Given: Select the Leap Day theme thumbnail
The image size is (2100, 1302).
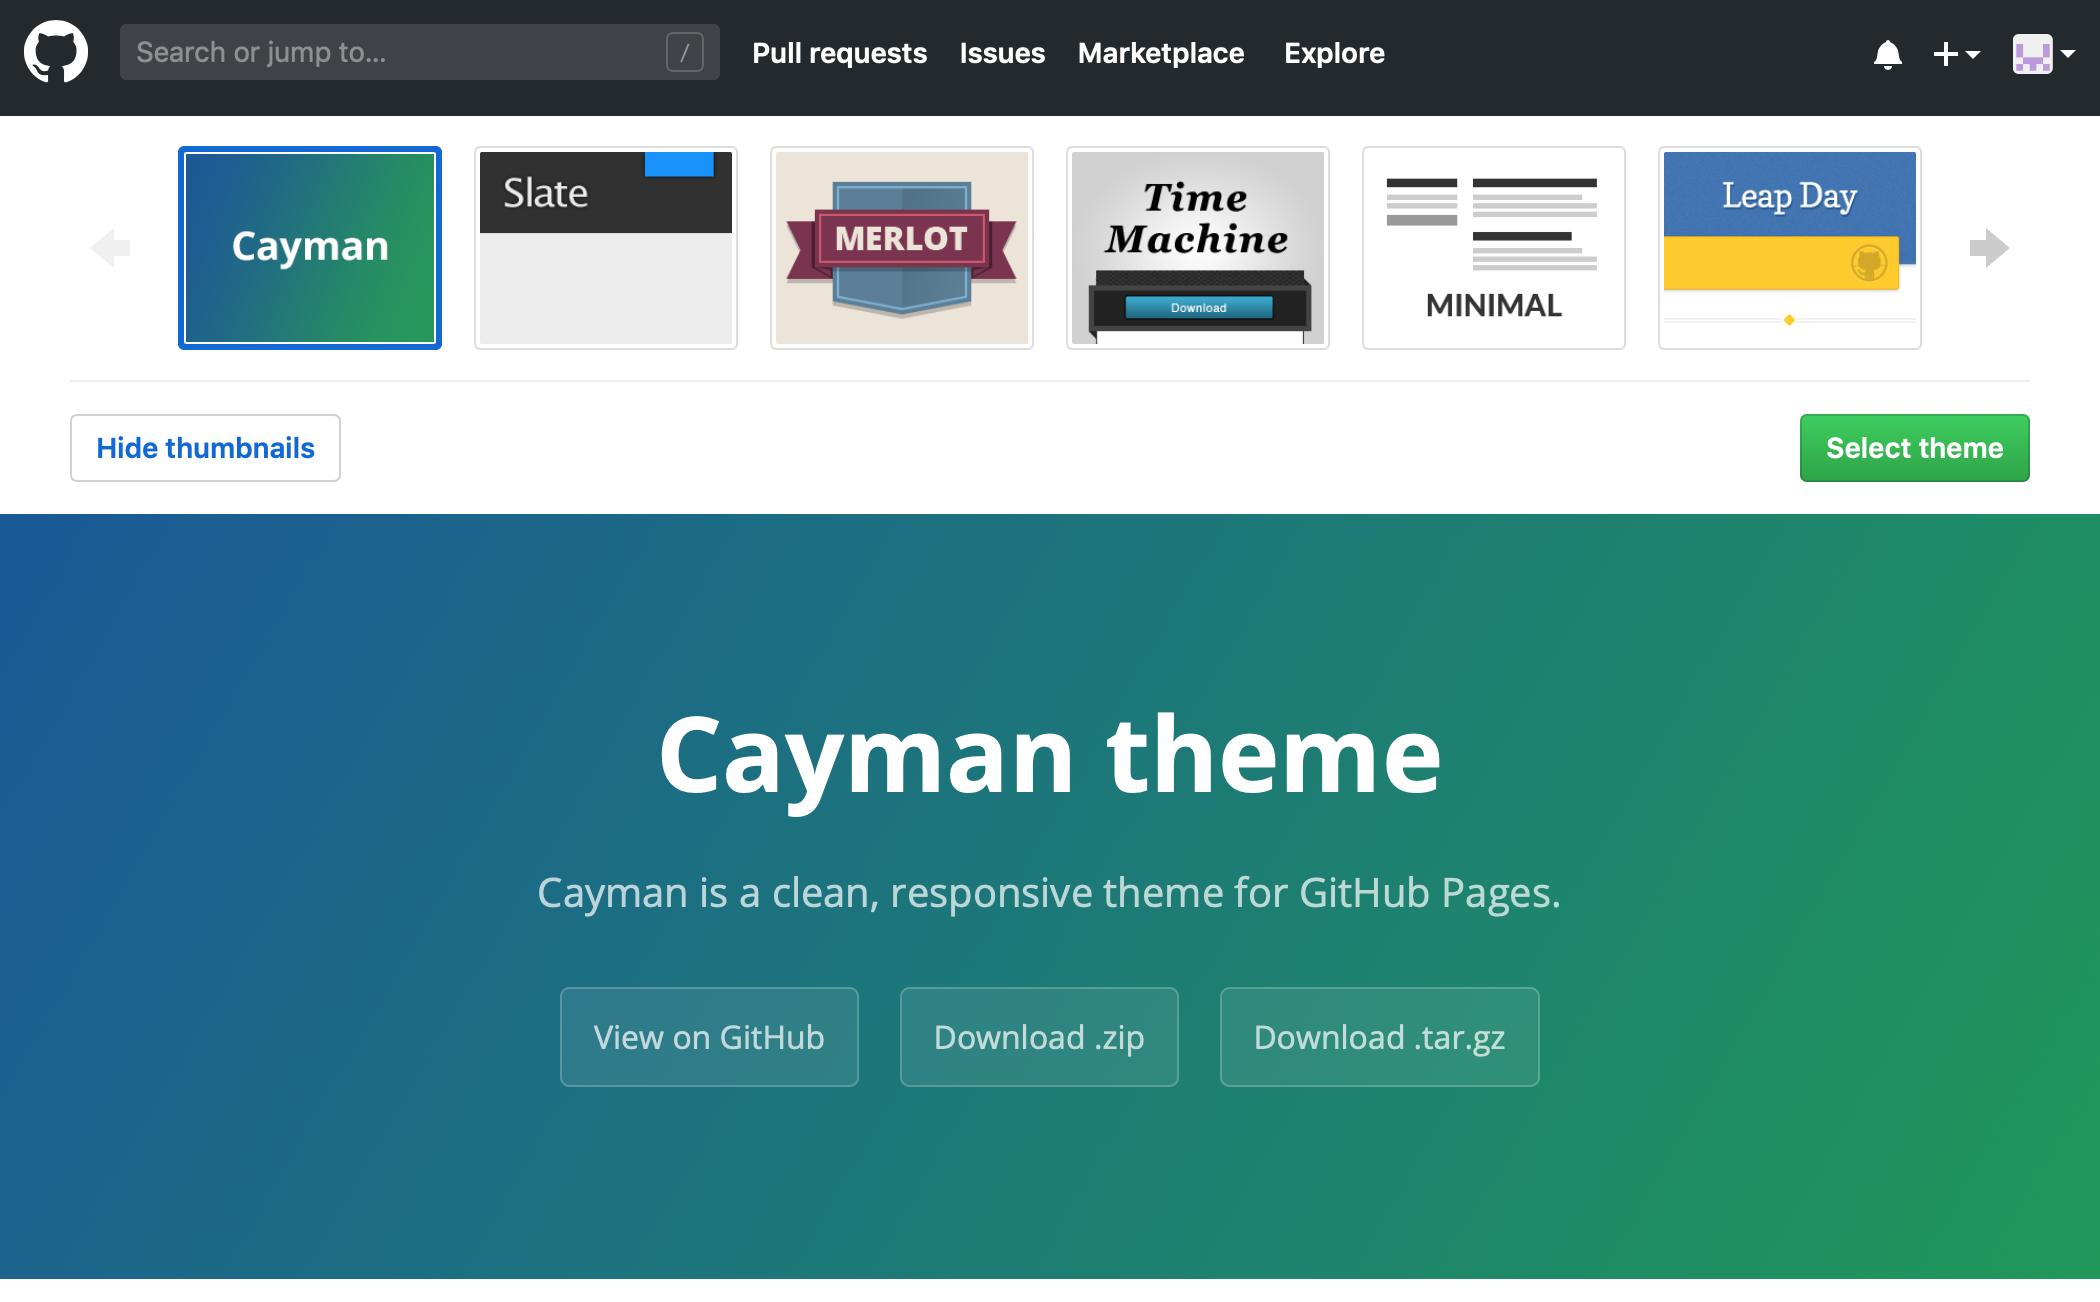Looking at the screenshot, I should pos(1791,244).
